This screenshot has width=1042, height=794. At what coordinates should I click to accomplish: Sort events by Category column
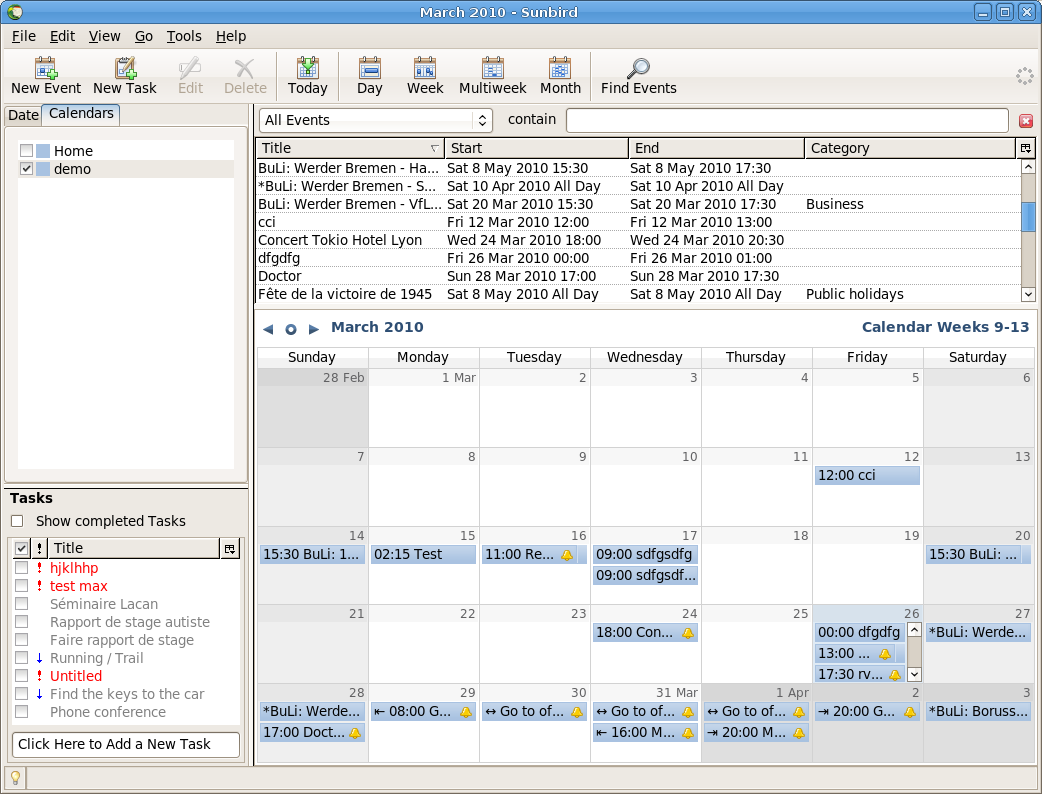[x=910, y=148]
